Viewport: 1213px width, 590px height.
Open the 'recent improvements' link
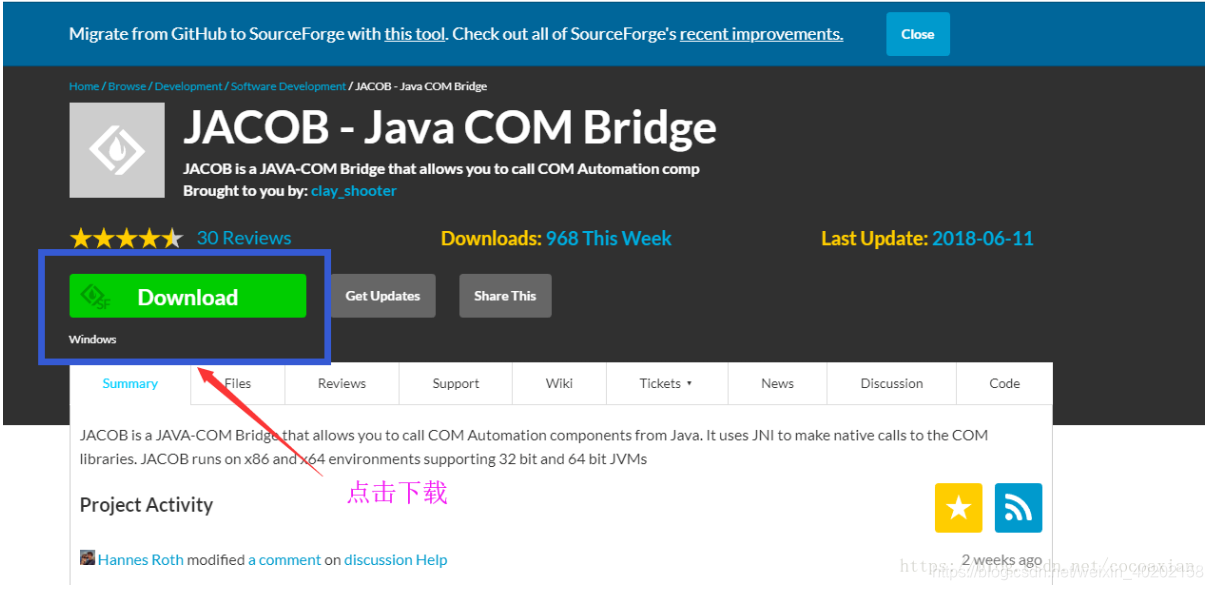pyautogui.click(x=761, y=34)
